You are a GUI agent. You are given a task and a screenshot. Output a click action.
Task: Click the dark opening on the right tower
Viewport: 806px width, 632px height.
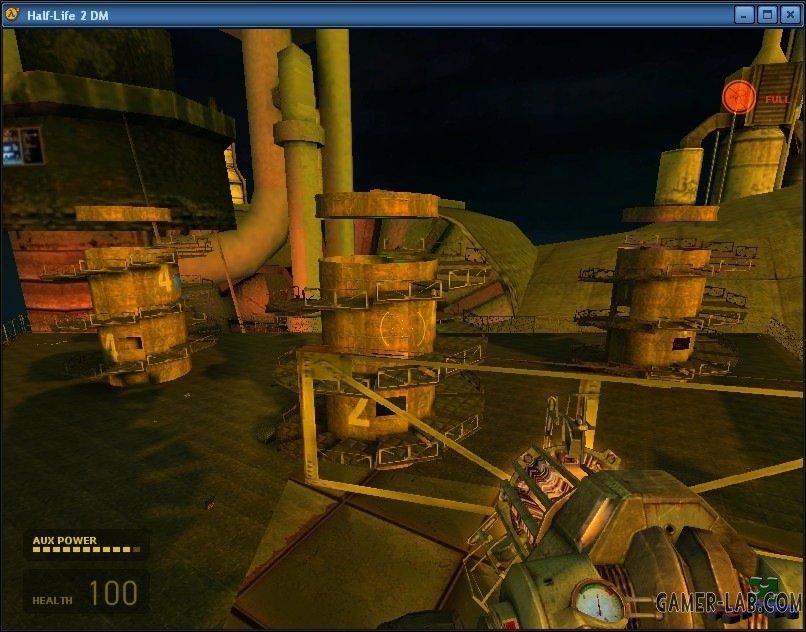[681, 343]
